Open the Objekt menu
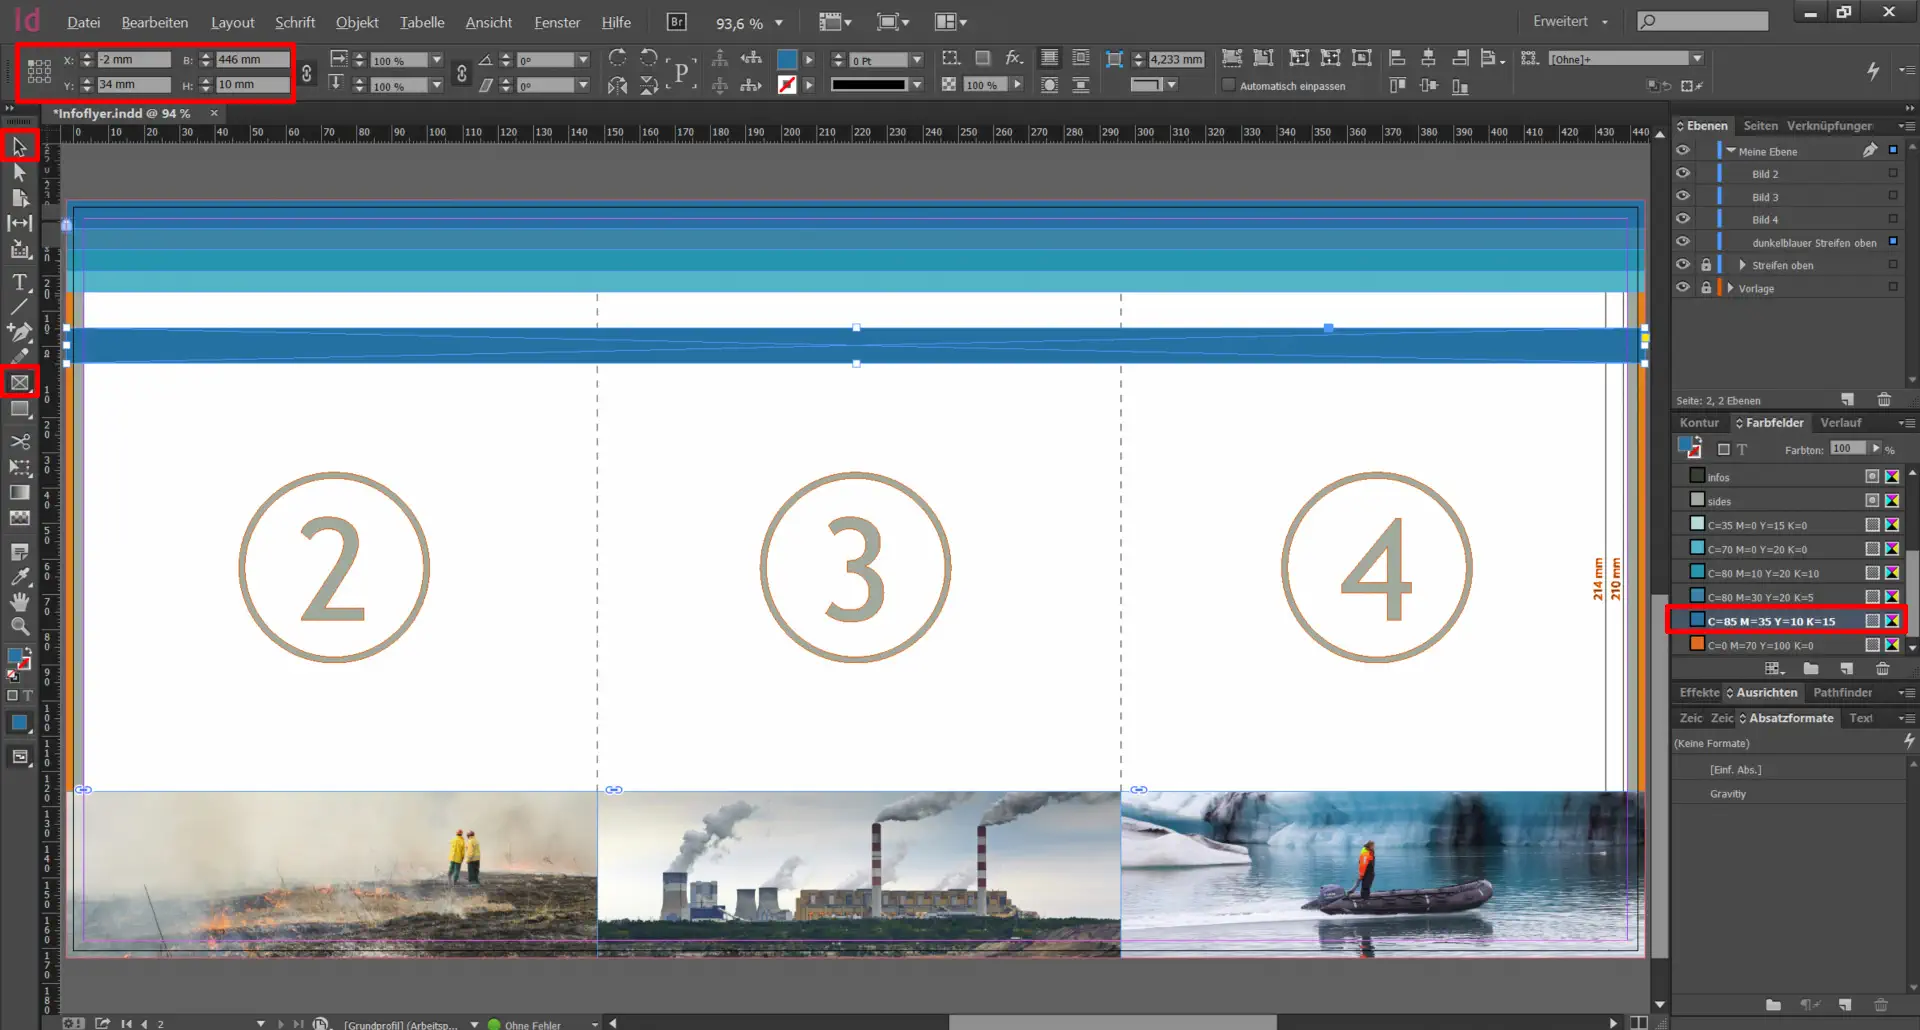 (x=356, y=22)
